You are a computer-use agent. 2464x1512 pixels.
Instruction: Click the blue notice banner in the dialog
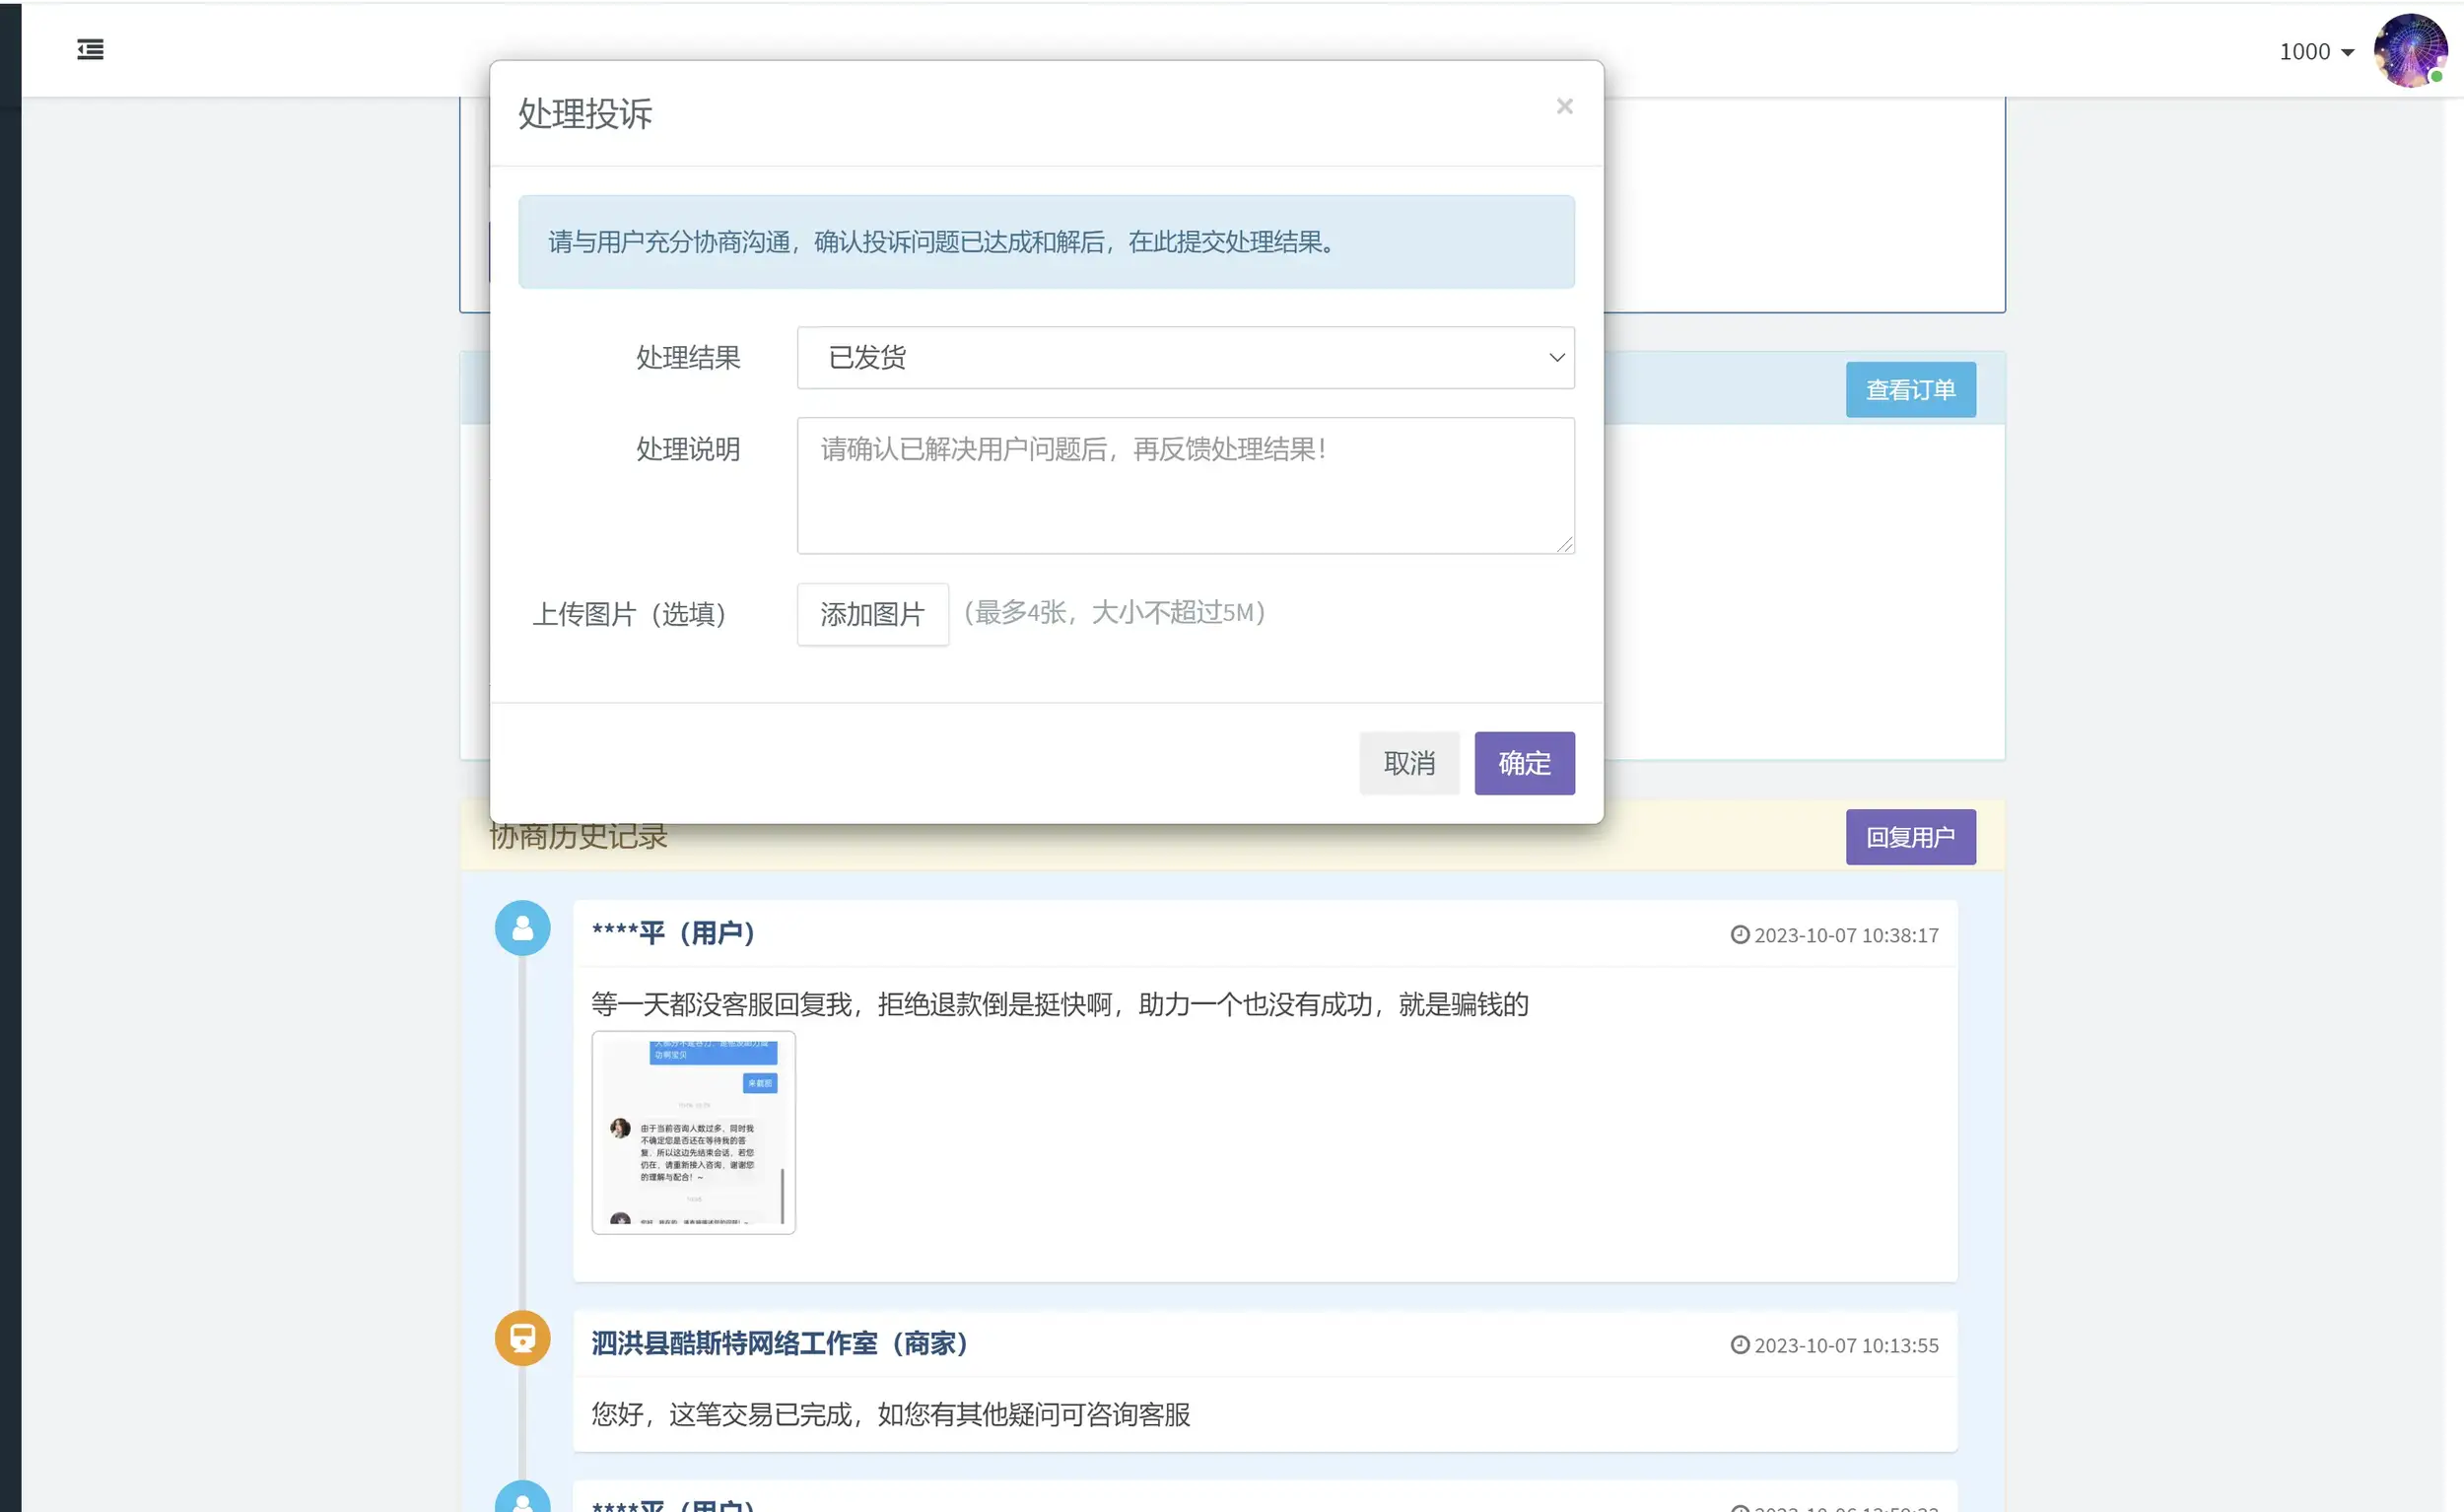[1045, 242]
